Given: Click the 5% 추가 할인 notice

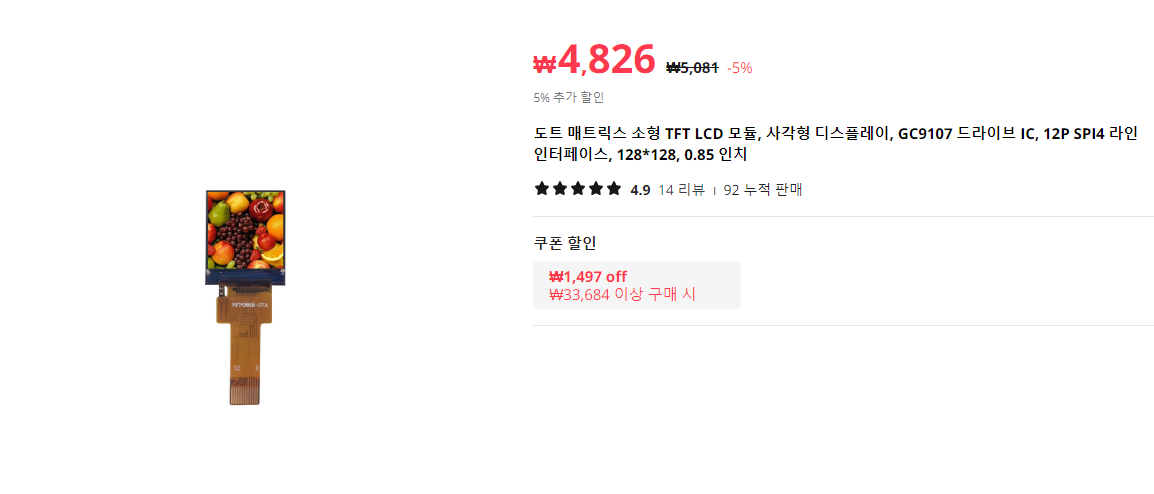Looking at the screenshot, I should coord(569,97).
